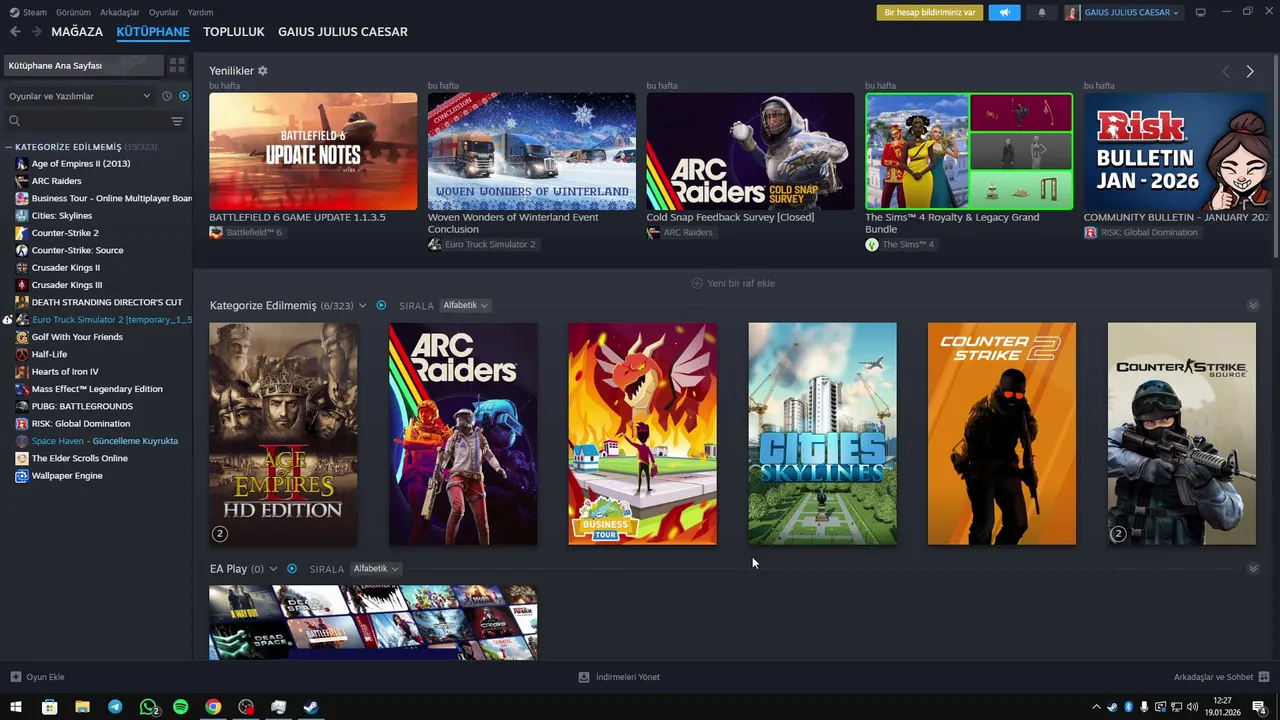
Task: Open Oyunlar ve Yazılımlar filter dropdown
Action: point(80,96)
